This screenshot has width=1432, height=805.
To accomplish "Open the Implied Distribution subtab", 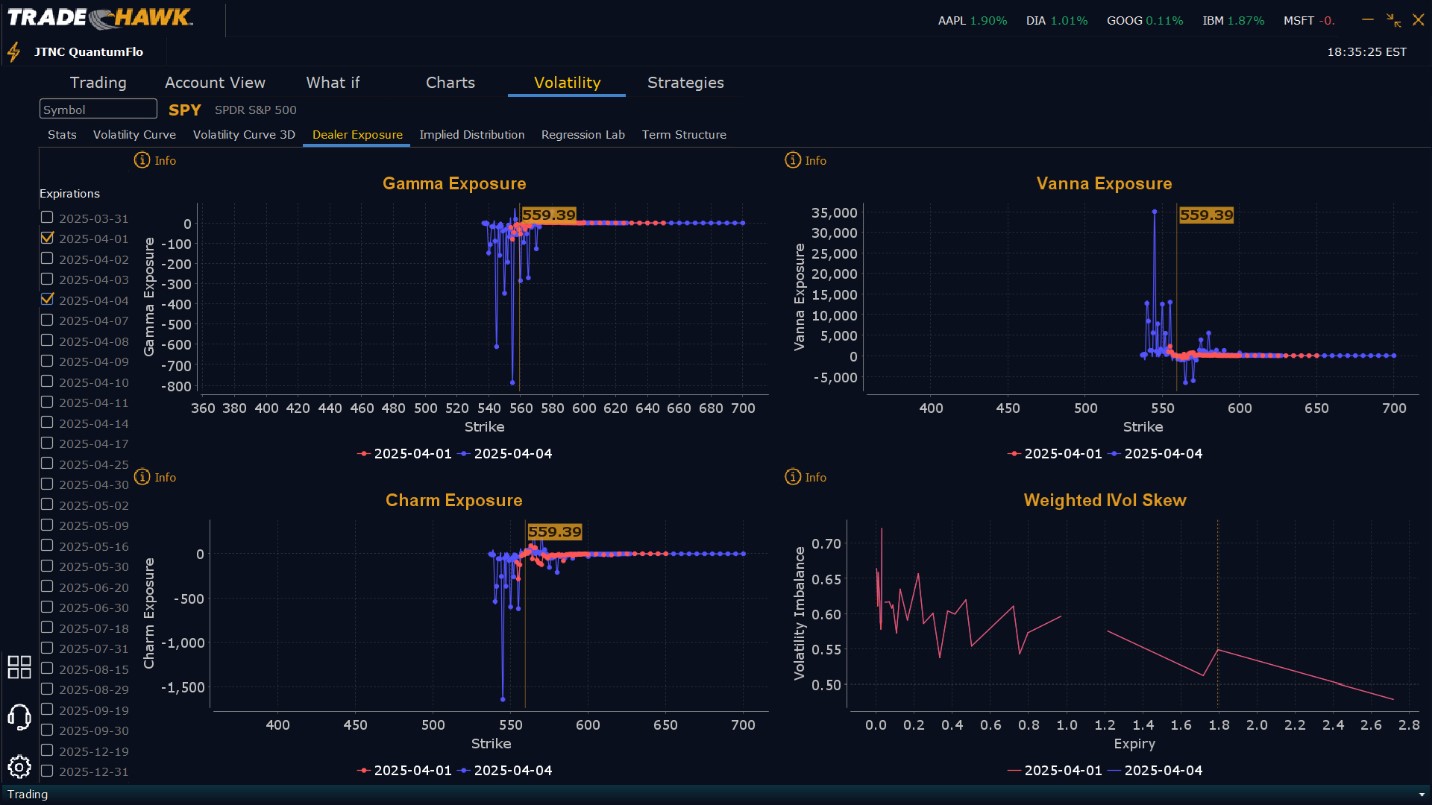I will 472,134.
